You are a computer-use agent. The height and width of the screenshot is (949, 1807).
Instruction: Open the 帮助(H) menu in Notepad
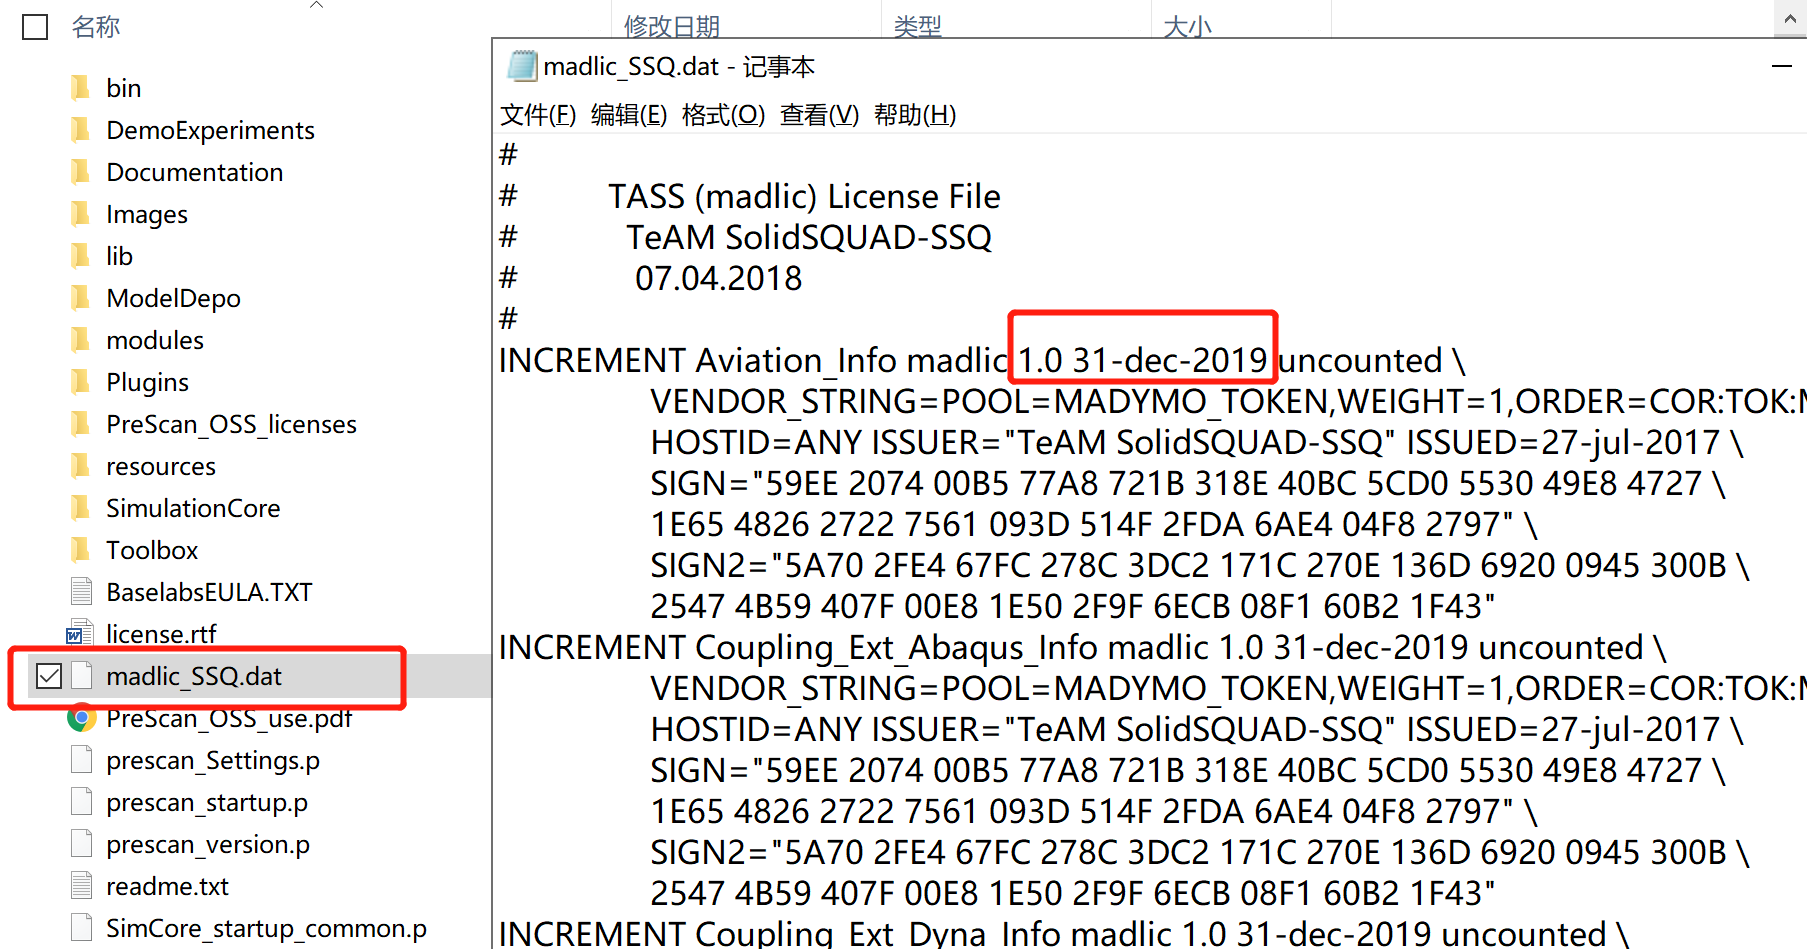point(915,115)
